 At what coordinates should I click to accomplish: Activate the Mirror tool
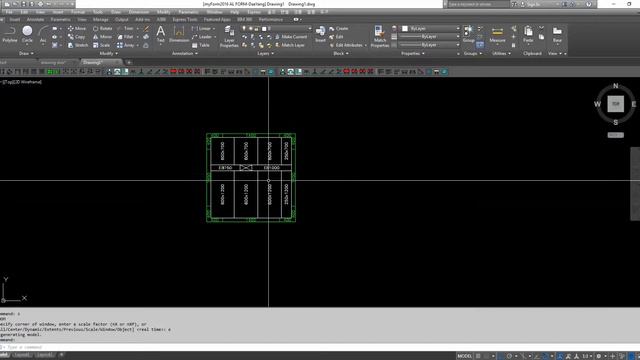pos(102,37)
